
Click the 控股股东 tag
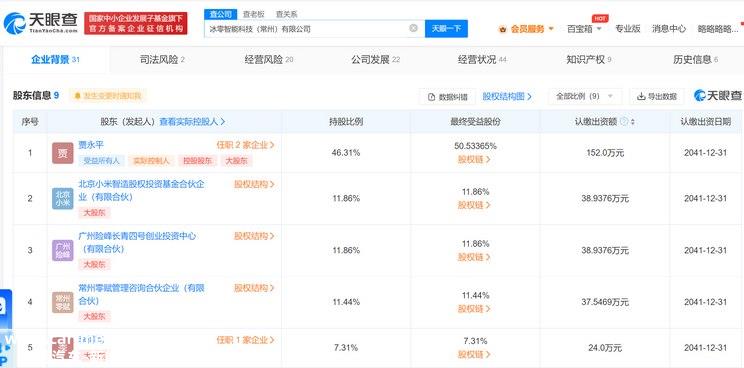[197, 161]
